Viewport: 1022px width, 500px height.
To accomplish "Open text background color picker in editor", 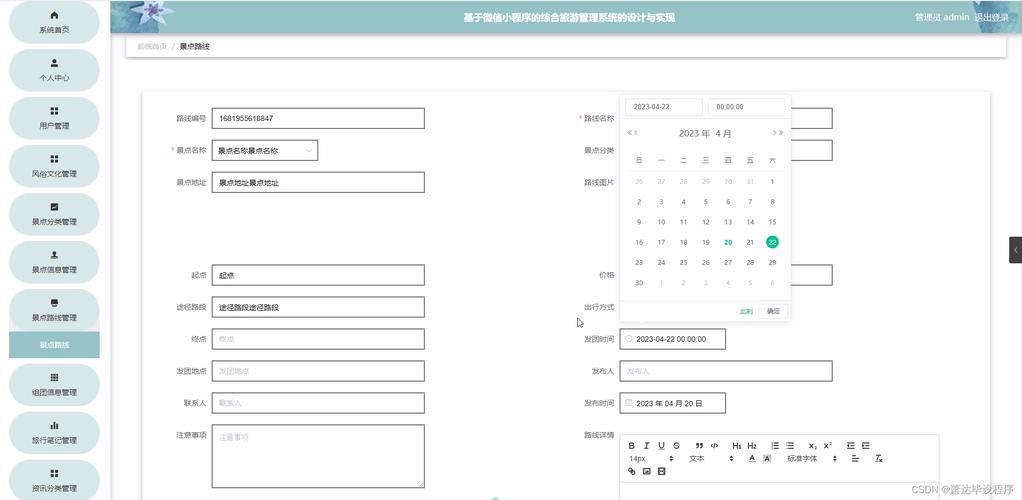I will (x=766, y=459).
